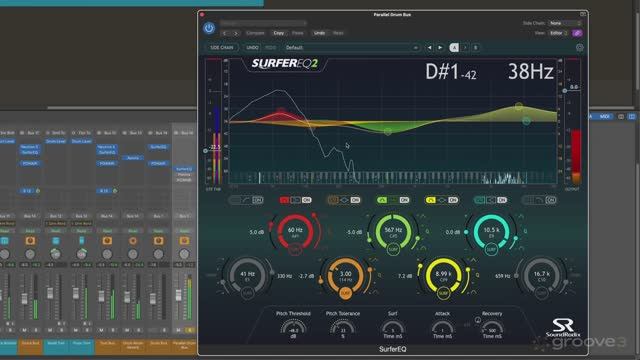Click the low-pass slope shape icon
The width and height of the screenshot is (640, 360).
click(540, 200)
